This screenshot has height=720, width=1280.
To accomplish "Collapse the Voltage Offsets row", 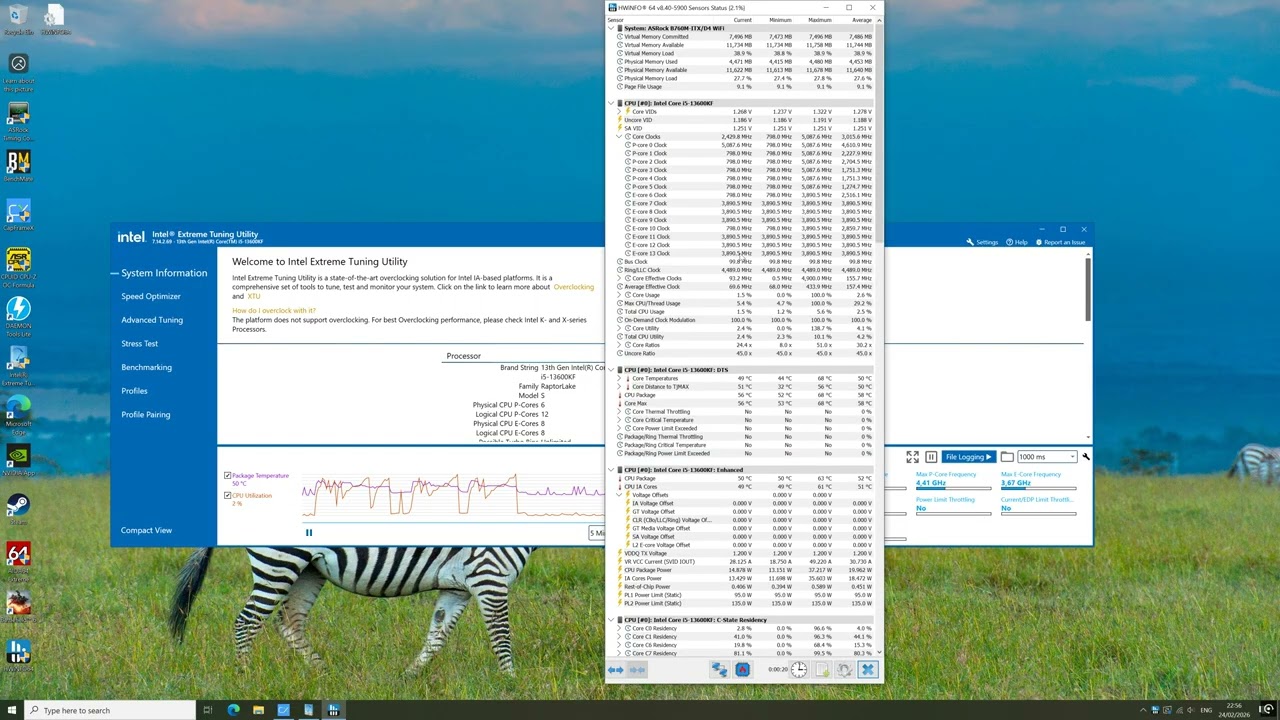I will [620, 495].
